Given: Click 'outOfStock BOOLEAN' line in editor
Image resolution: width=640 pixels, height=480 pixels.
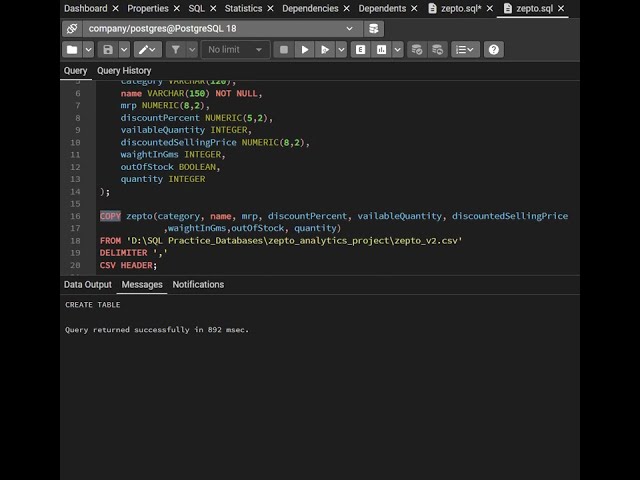Looking at the screenshot, I should (x=170, y=167).
